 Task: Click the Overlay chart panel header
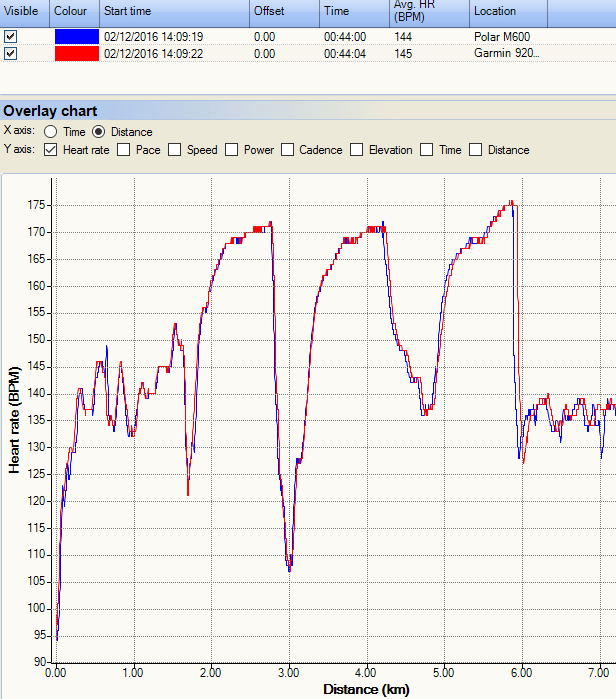pyautogui.click(x=308, y=111)
